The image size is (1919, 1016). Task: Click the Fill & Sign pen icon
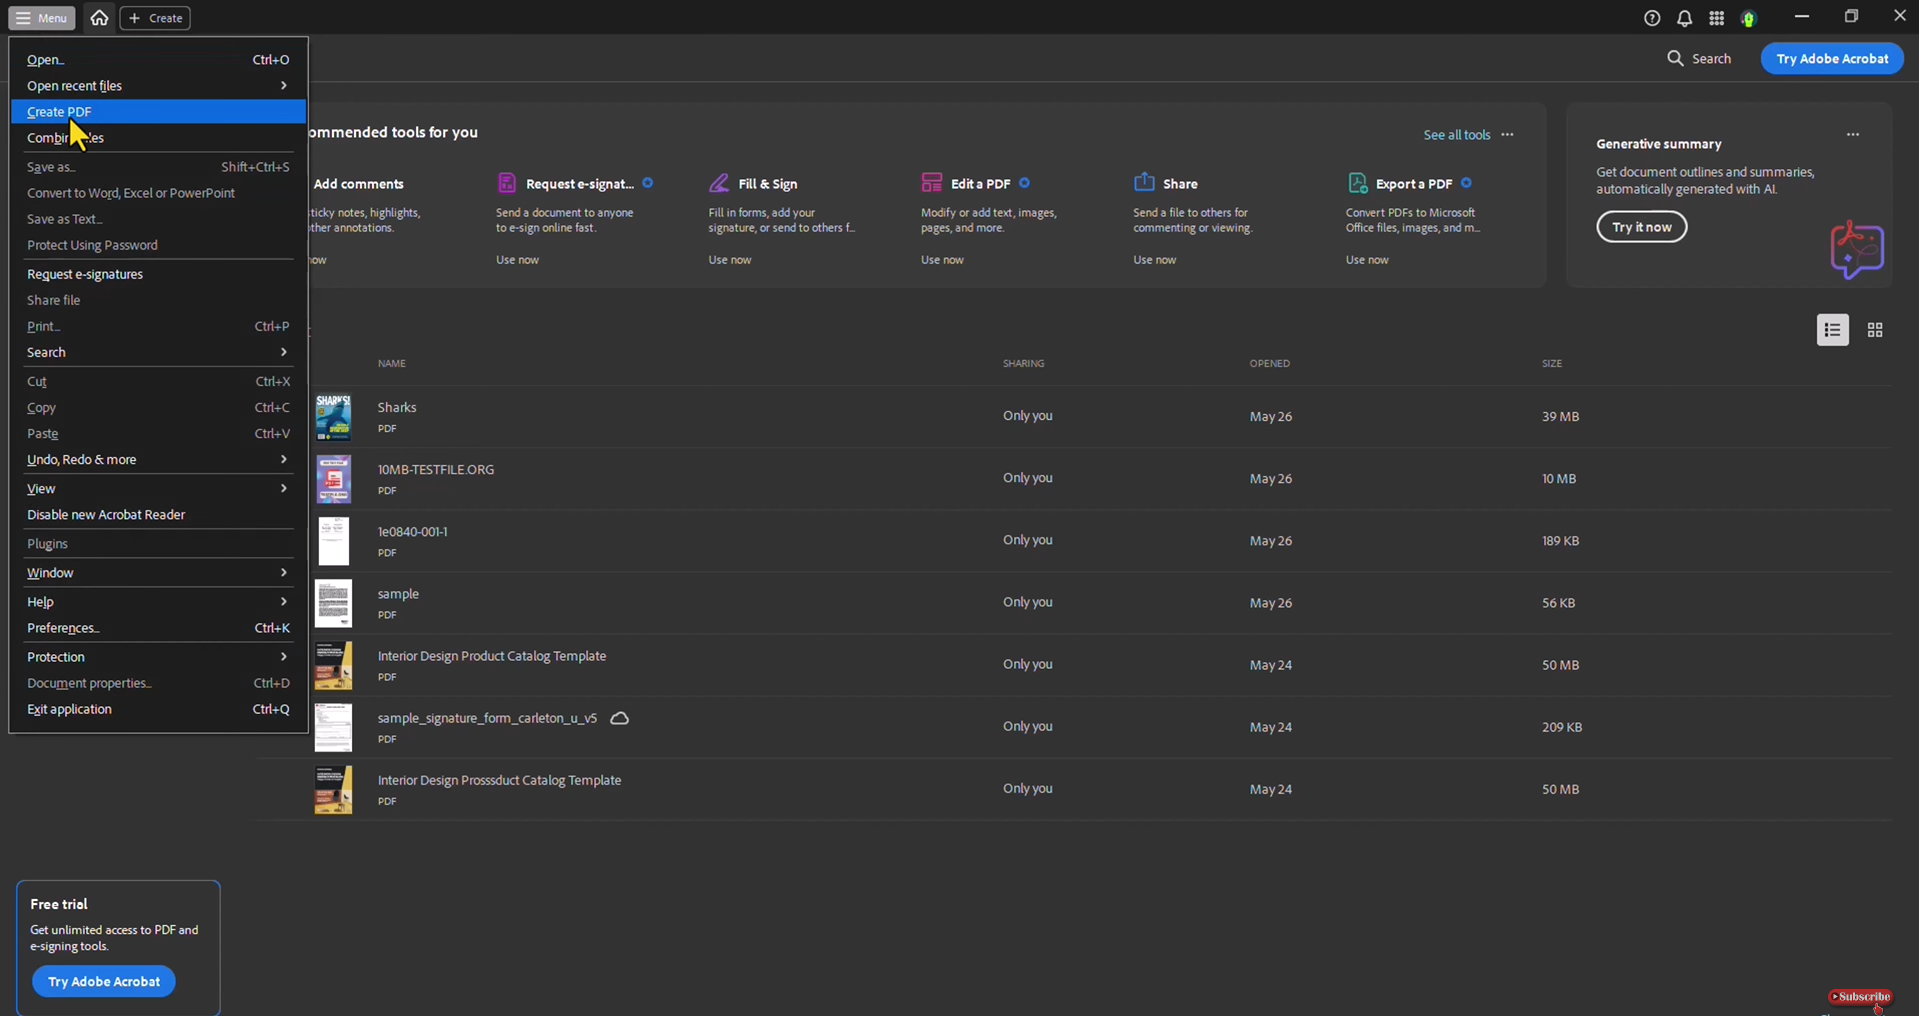tap(719, 183)
